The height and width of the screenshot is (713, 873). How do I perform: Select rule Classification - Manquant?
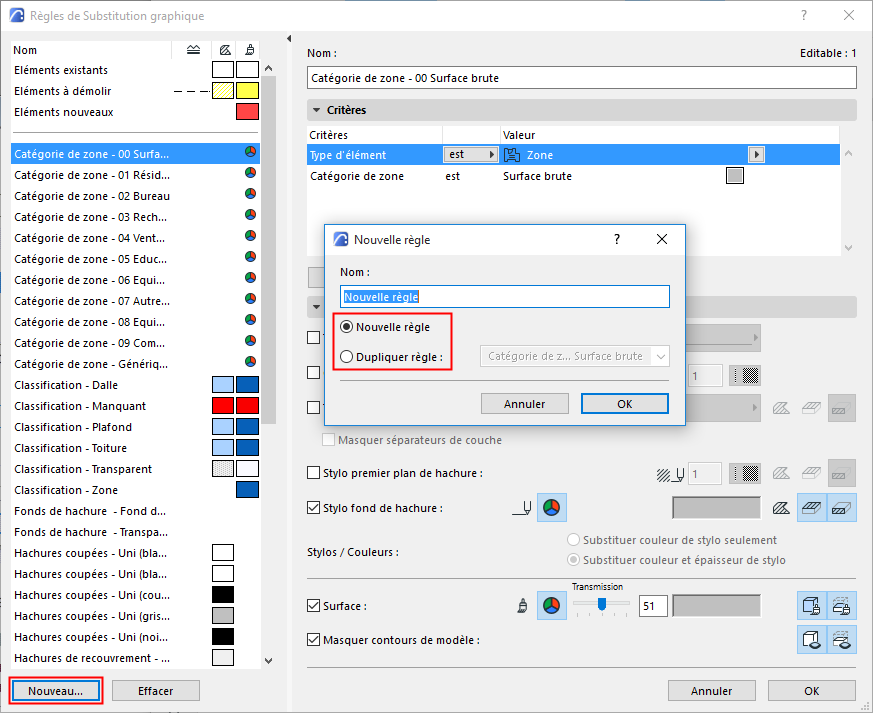(x=135, y=406)
